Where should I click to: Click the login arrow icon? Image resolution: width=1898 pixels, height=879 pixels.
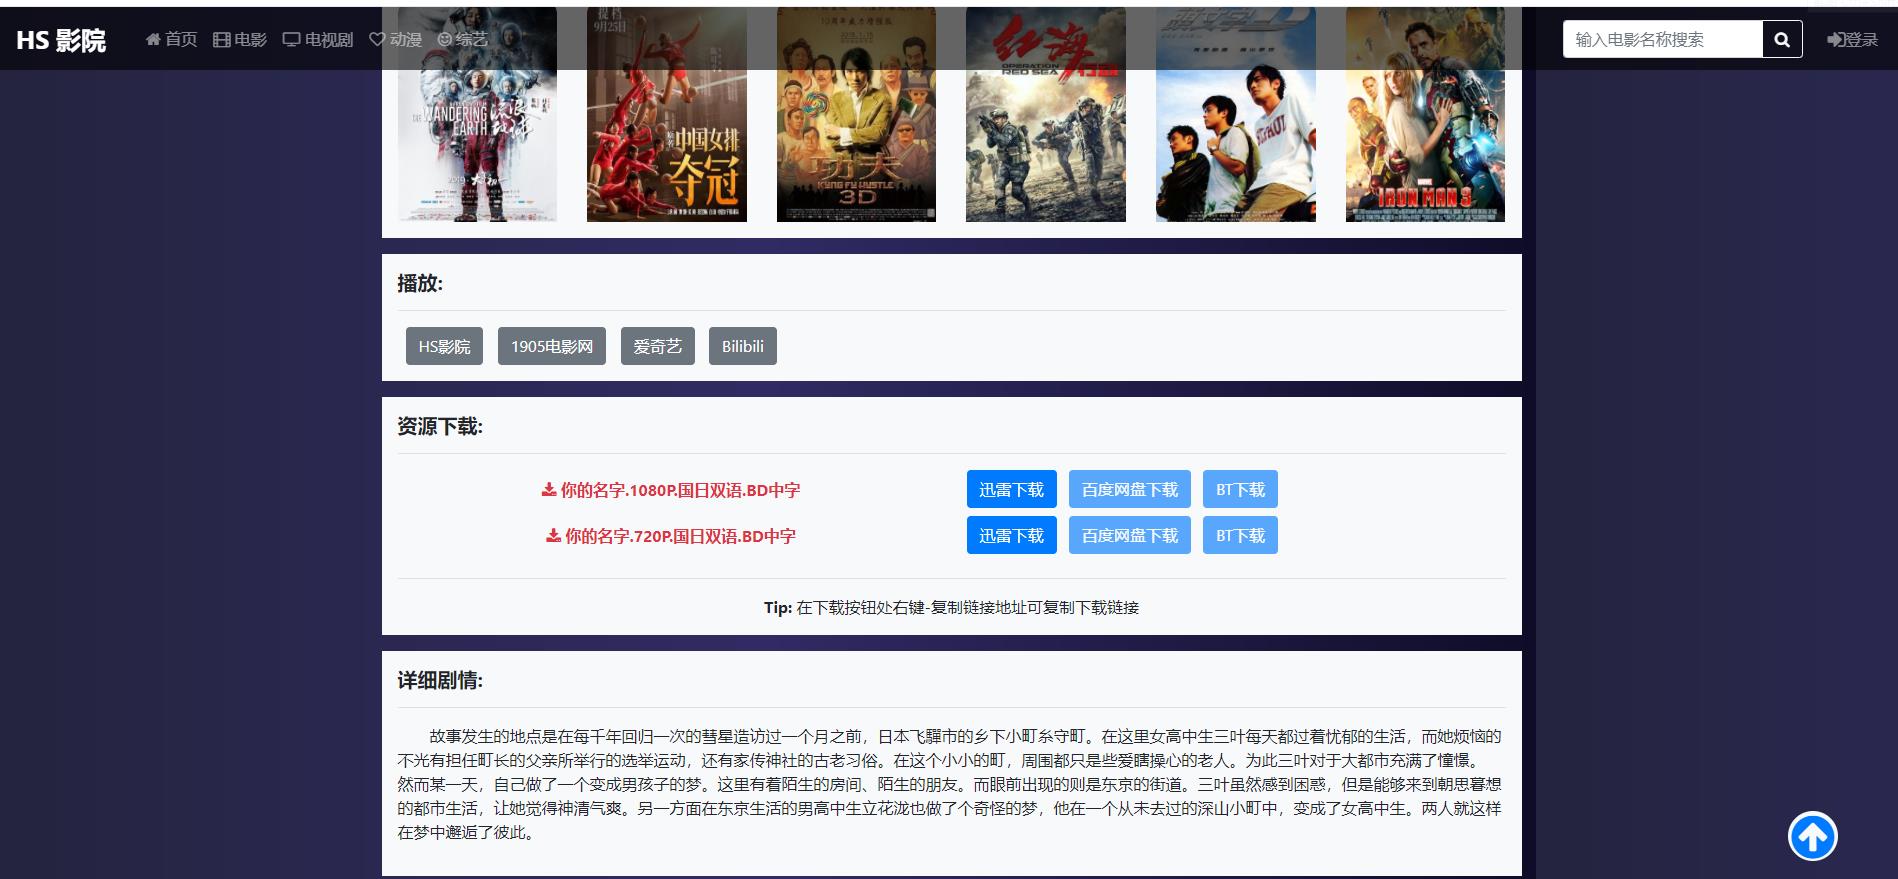(x=1835, y=39)
